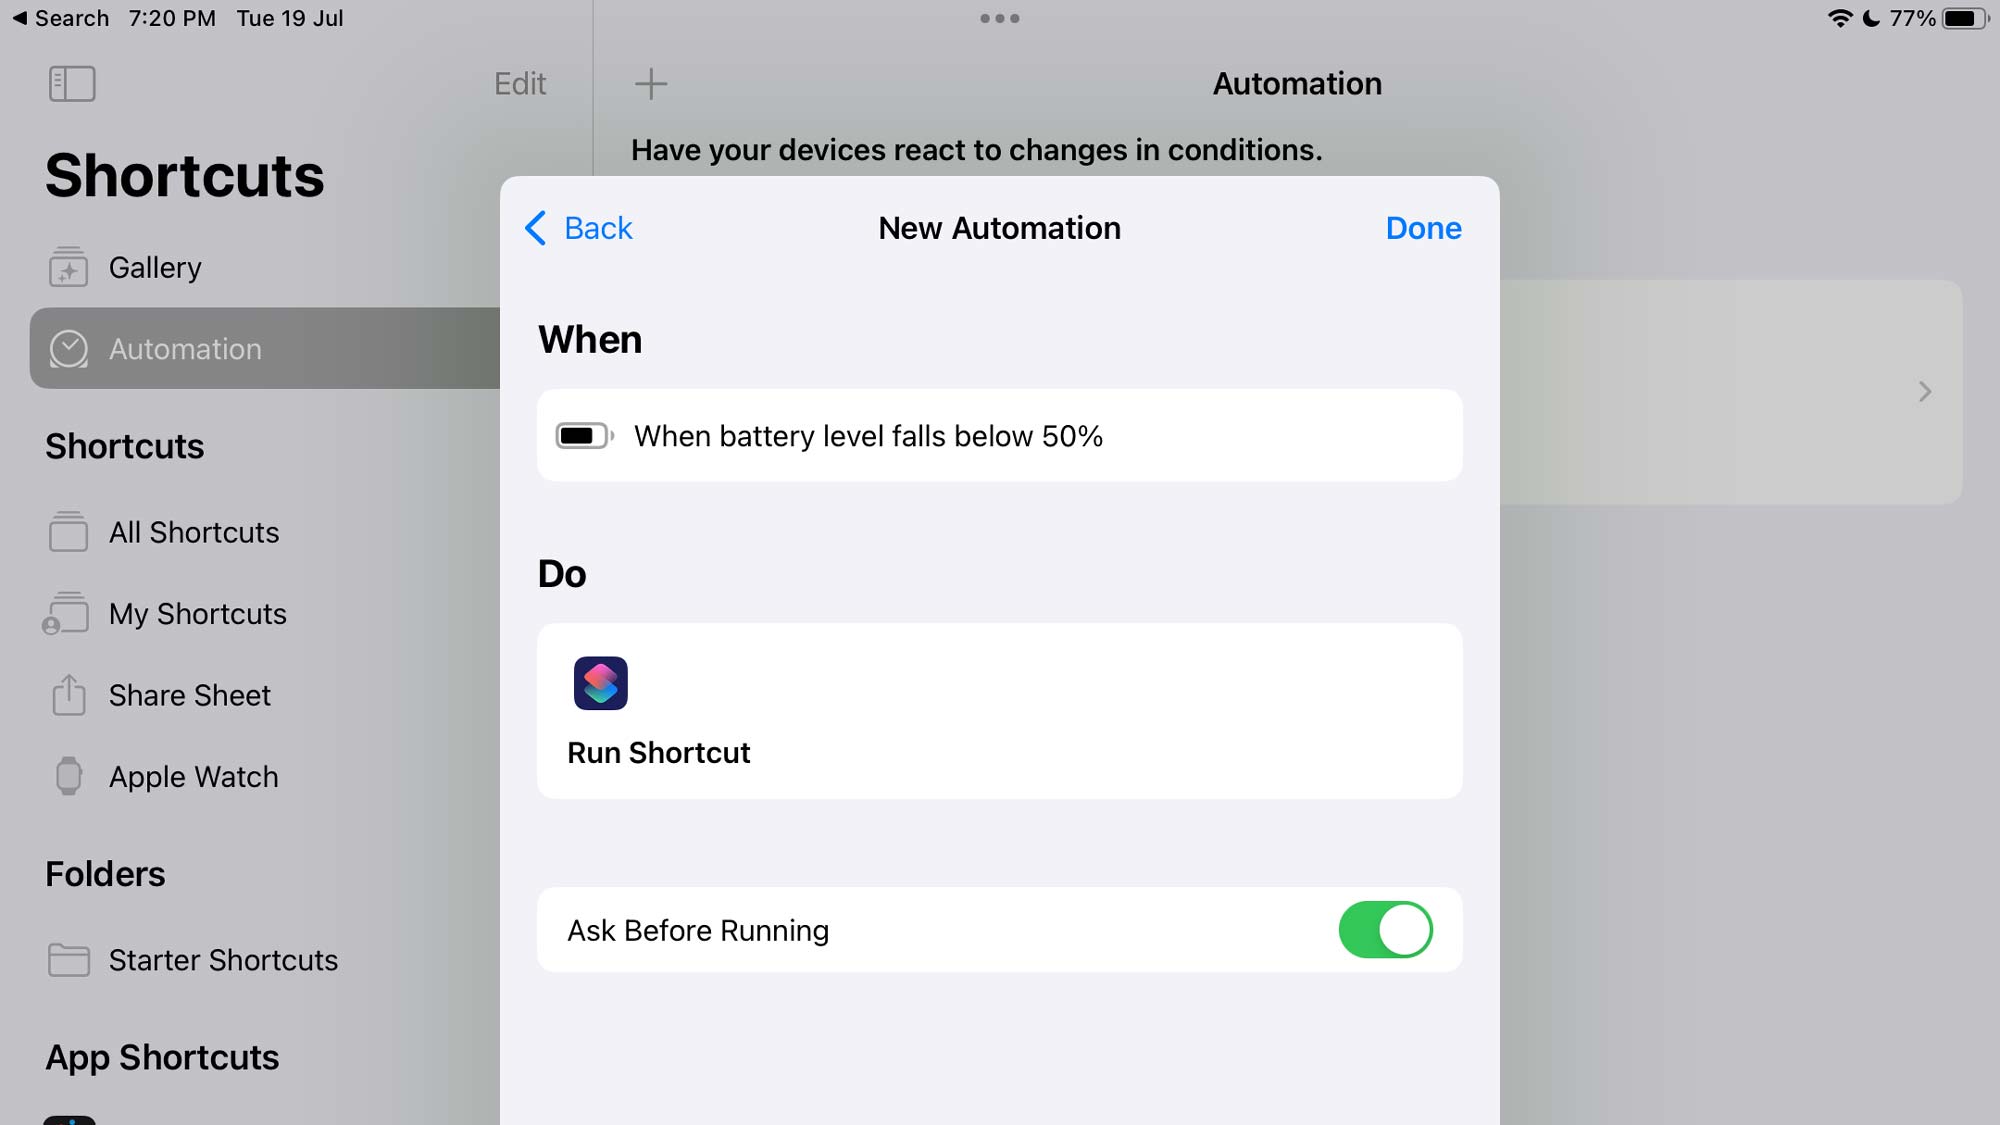2000x1125 pixels.
Task: Click the Add automation plus button
Action: 651,82
